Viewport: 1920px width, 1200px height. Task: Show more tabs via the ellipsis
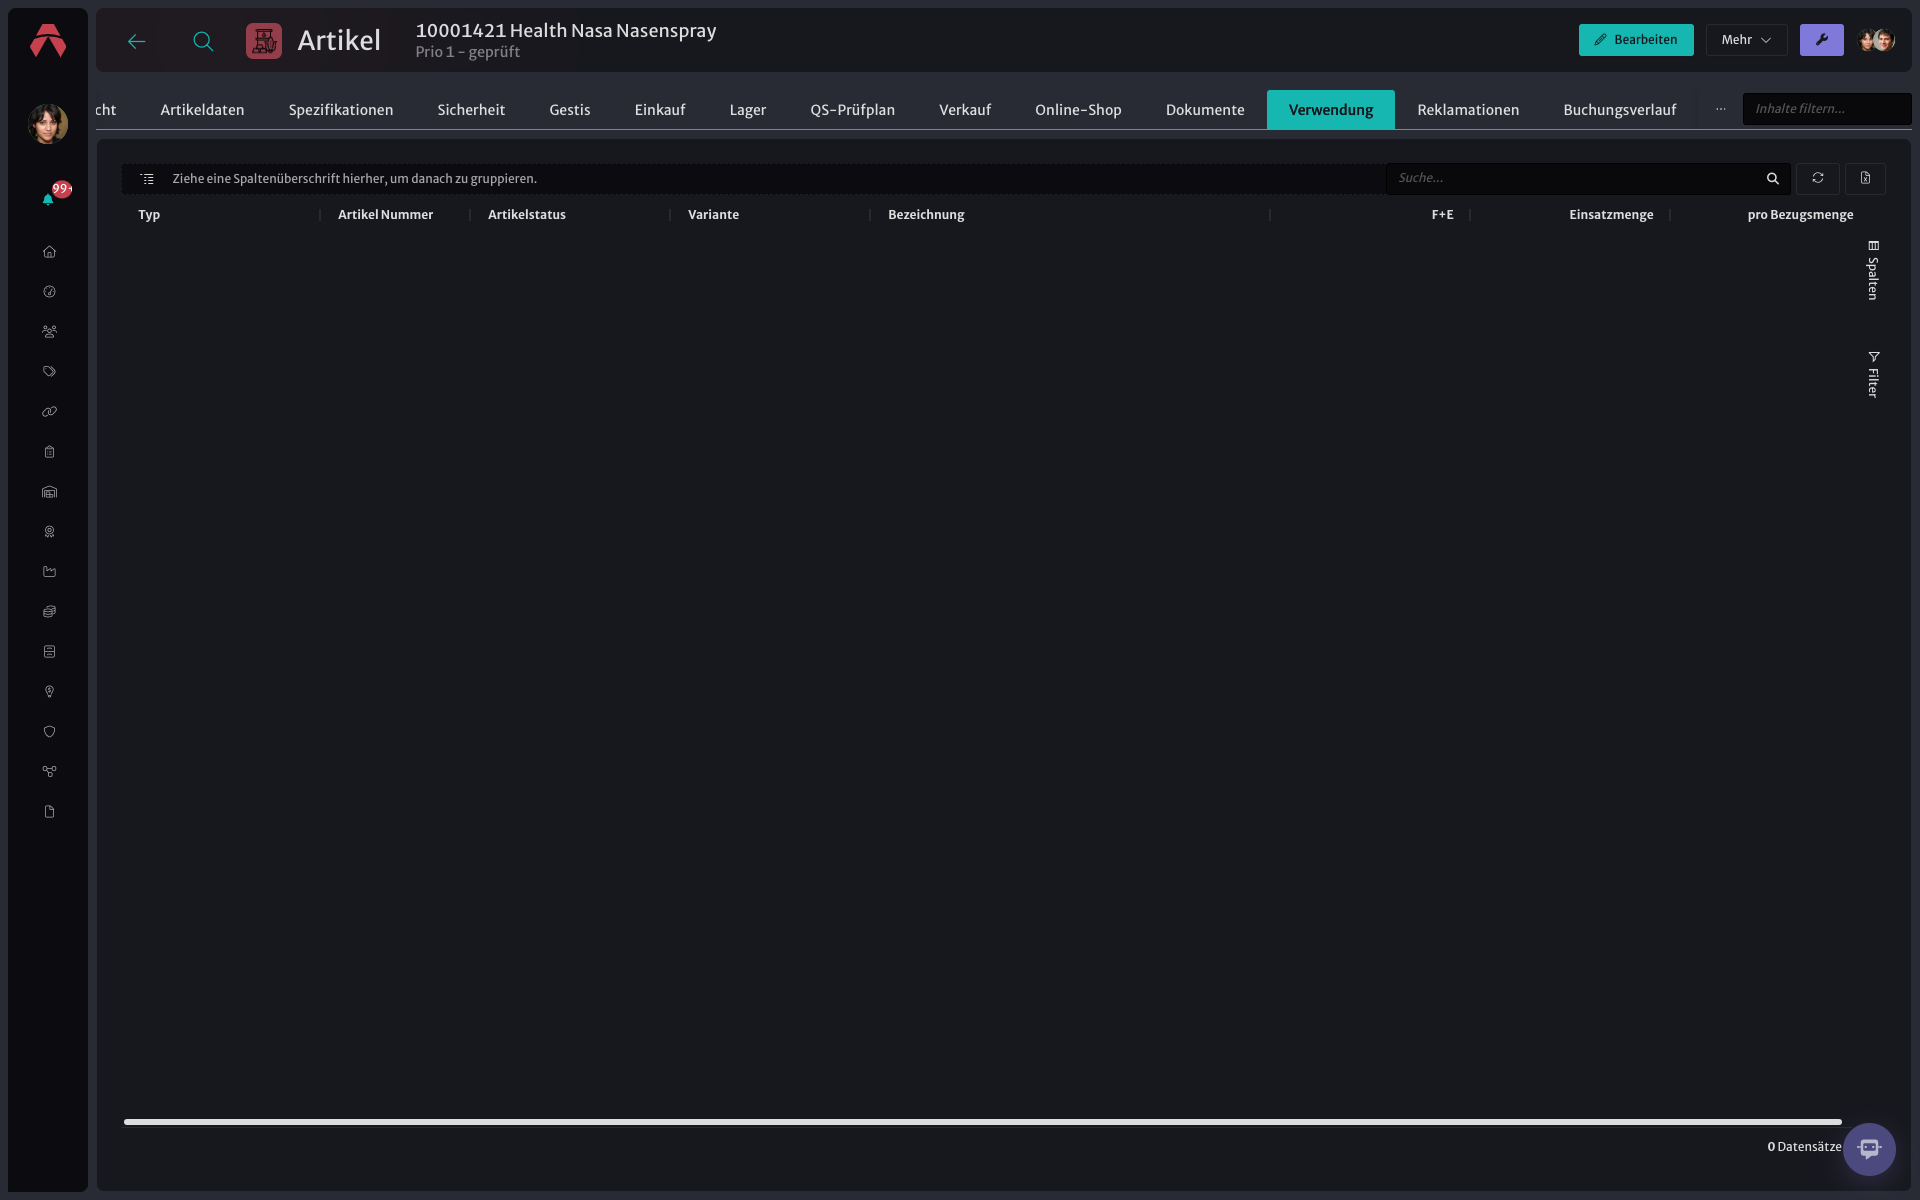click(1720, 109)
